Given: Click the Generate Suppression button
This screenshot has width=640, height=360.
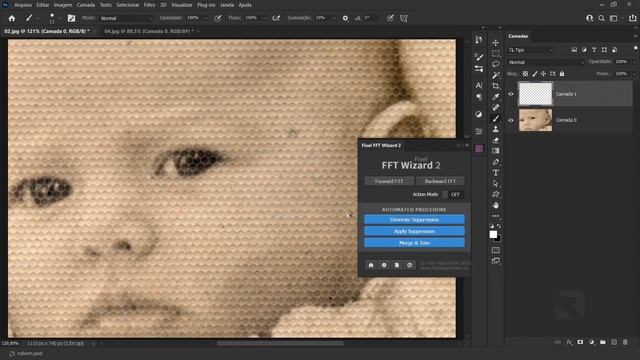Looking at the screenshot, I should (x=414, y=220).
